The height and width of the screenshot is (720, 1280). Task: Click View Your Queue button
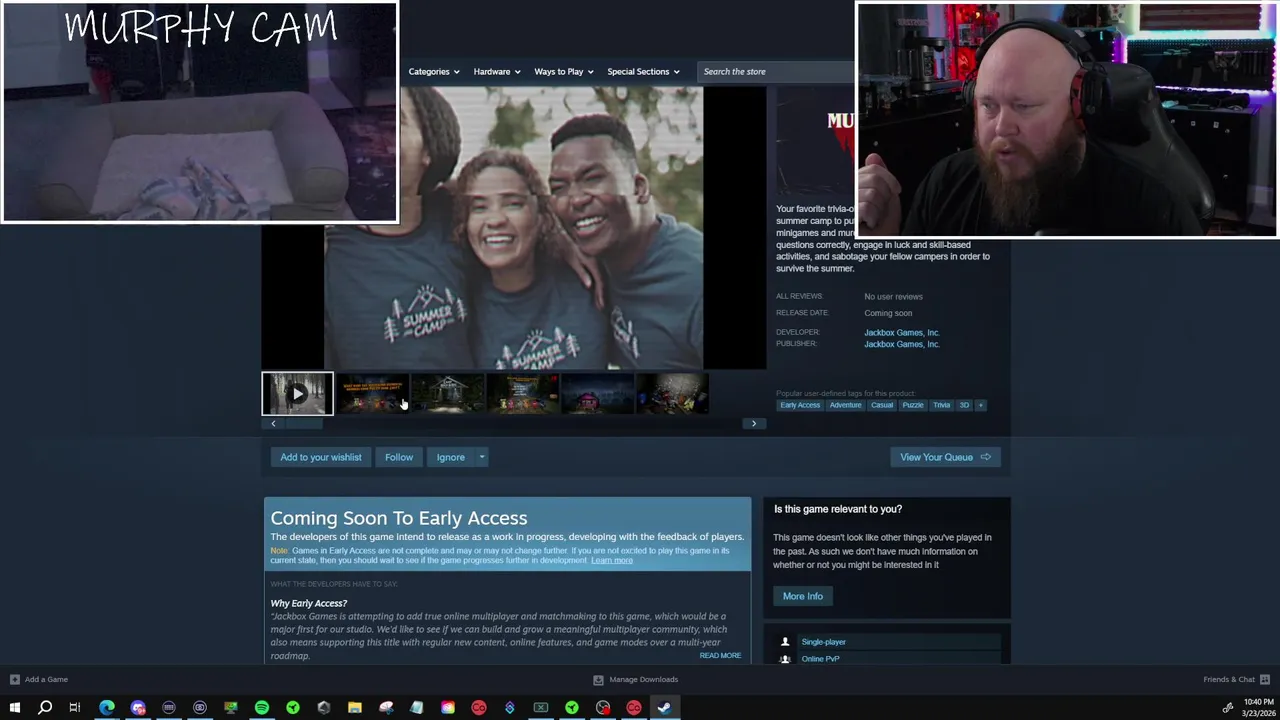pos(945,457)
